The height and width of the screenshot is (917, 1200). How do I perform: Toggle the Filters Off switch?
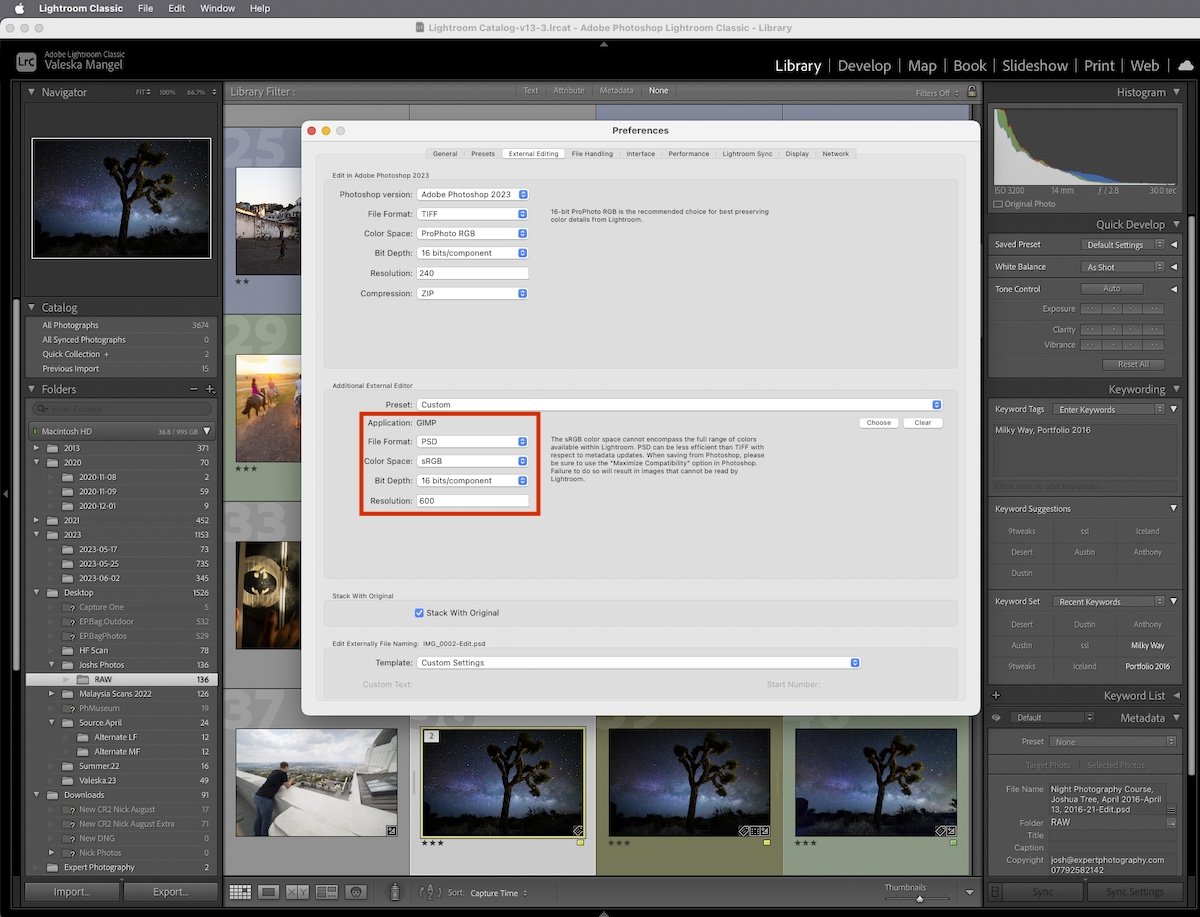pyautogui.click(x=930, y=90)
